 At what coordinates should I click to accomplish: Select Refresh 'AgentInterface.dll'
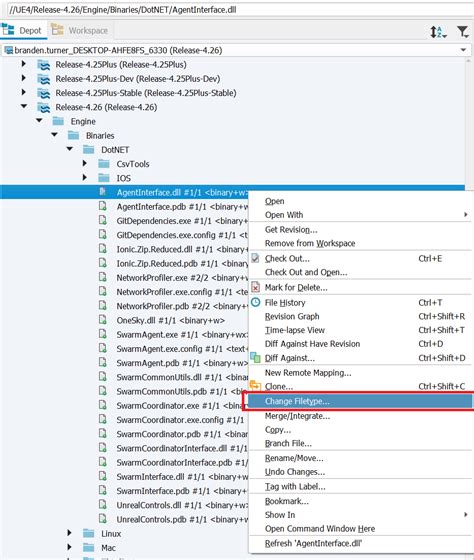(x=360, y=544)
